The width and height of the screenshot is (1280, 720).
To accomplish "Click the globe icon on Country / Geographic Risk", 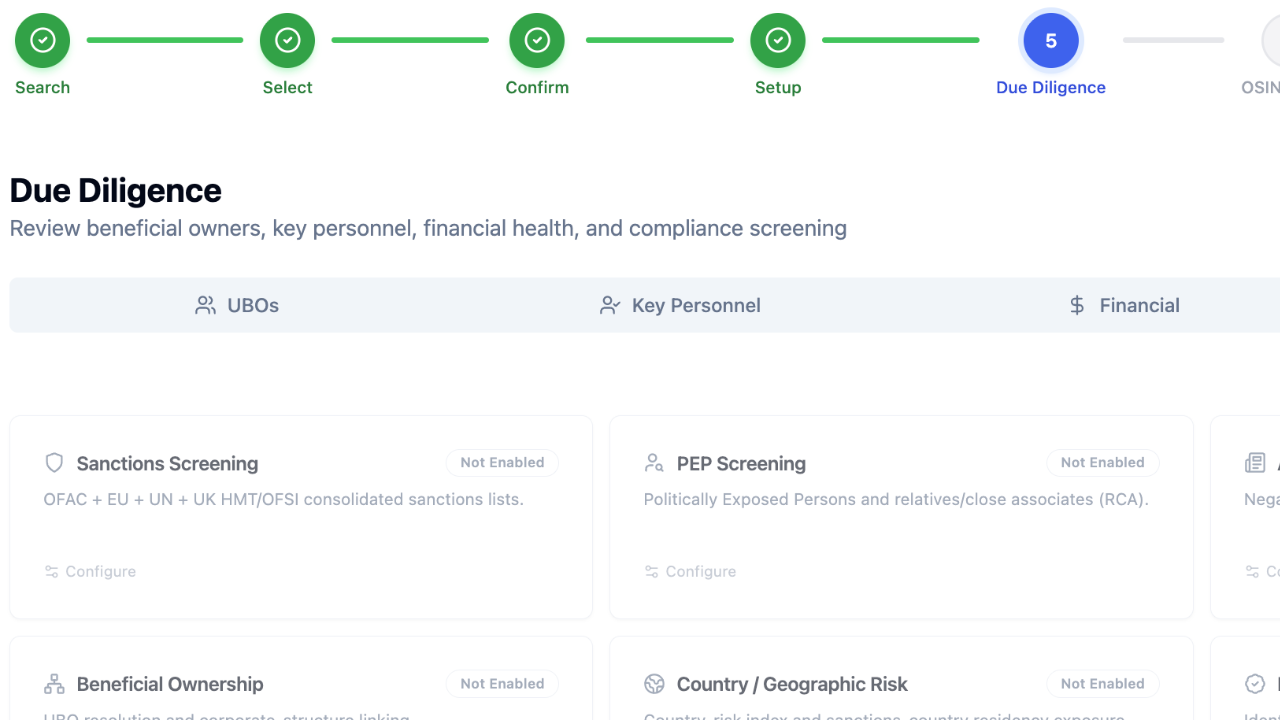I will click(x=655, y=684).
